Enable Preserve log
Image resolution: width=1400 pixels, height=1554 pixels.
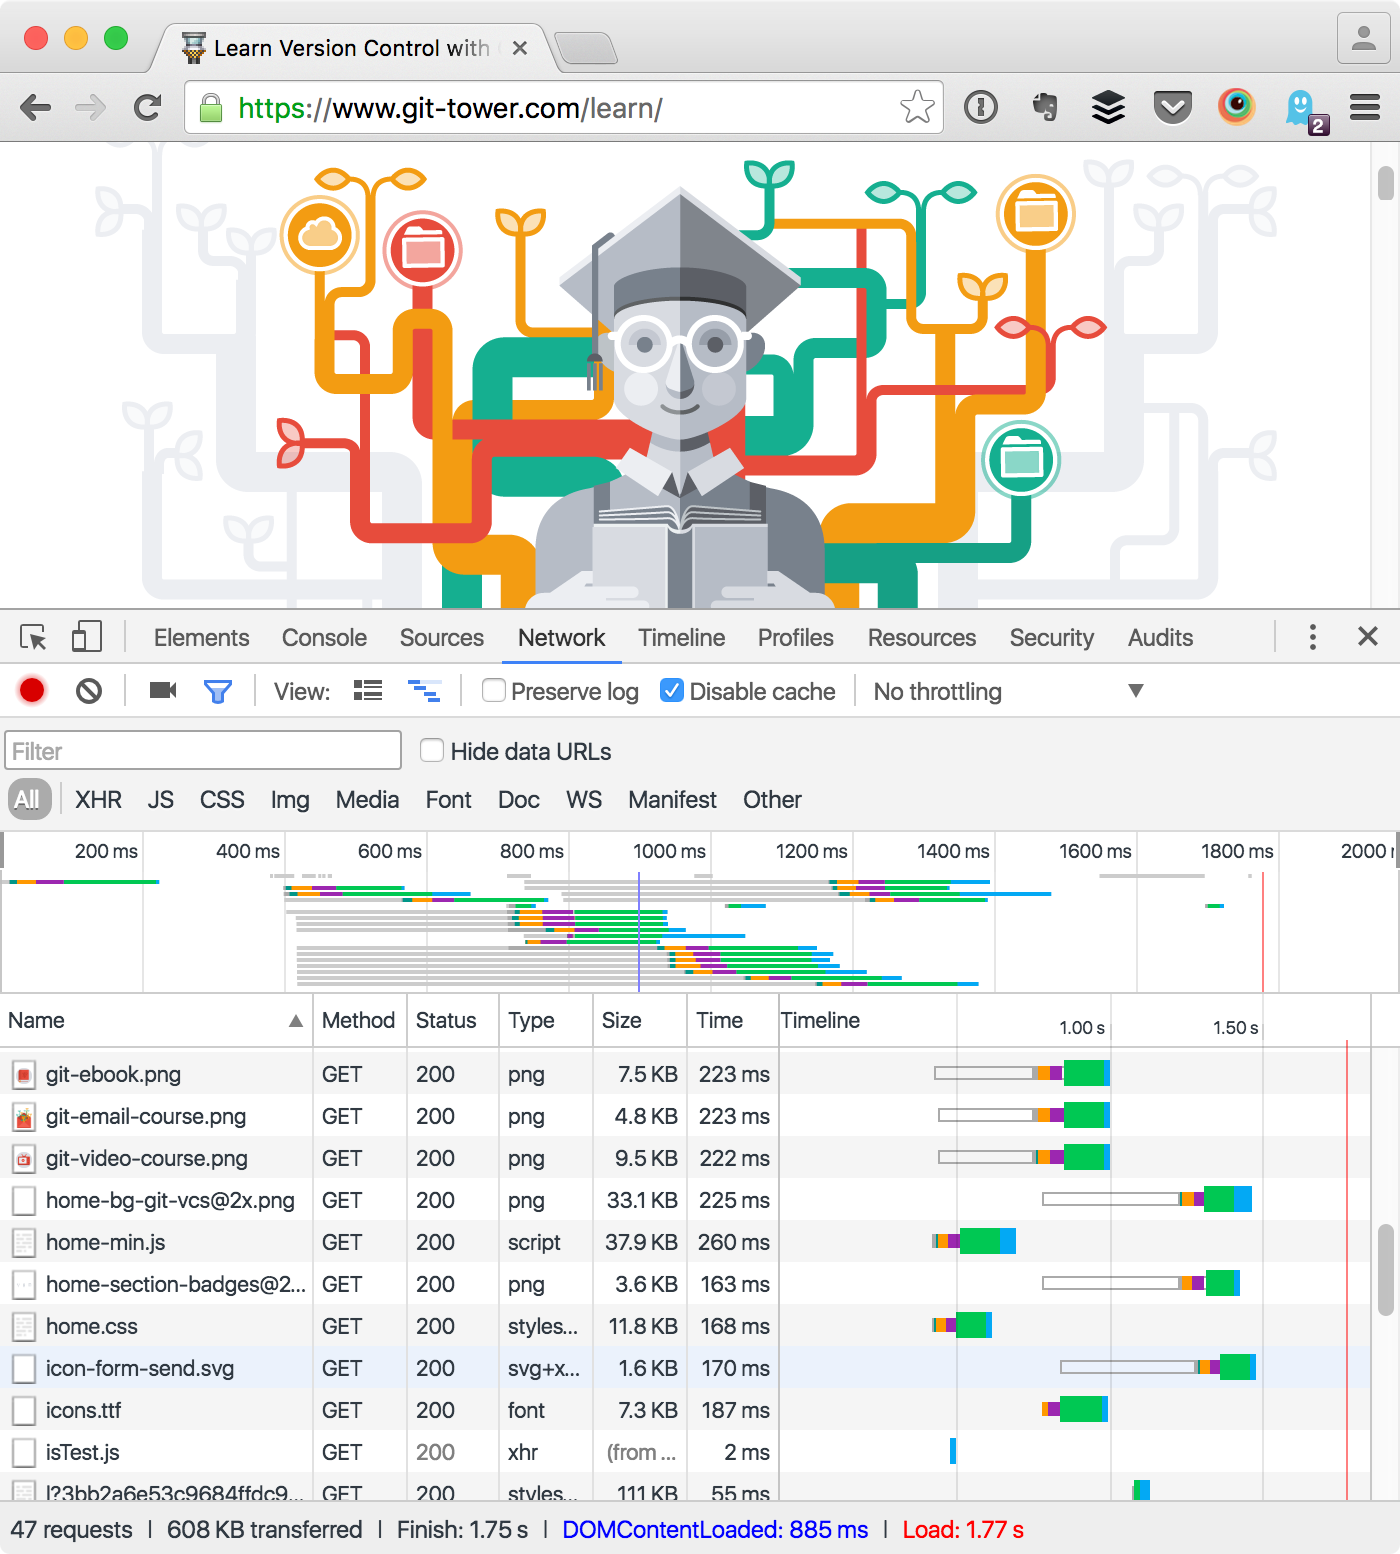(x=494, y=690)
